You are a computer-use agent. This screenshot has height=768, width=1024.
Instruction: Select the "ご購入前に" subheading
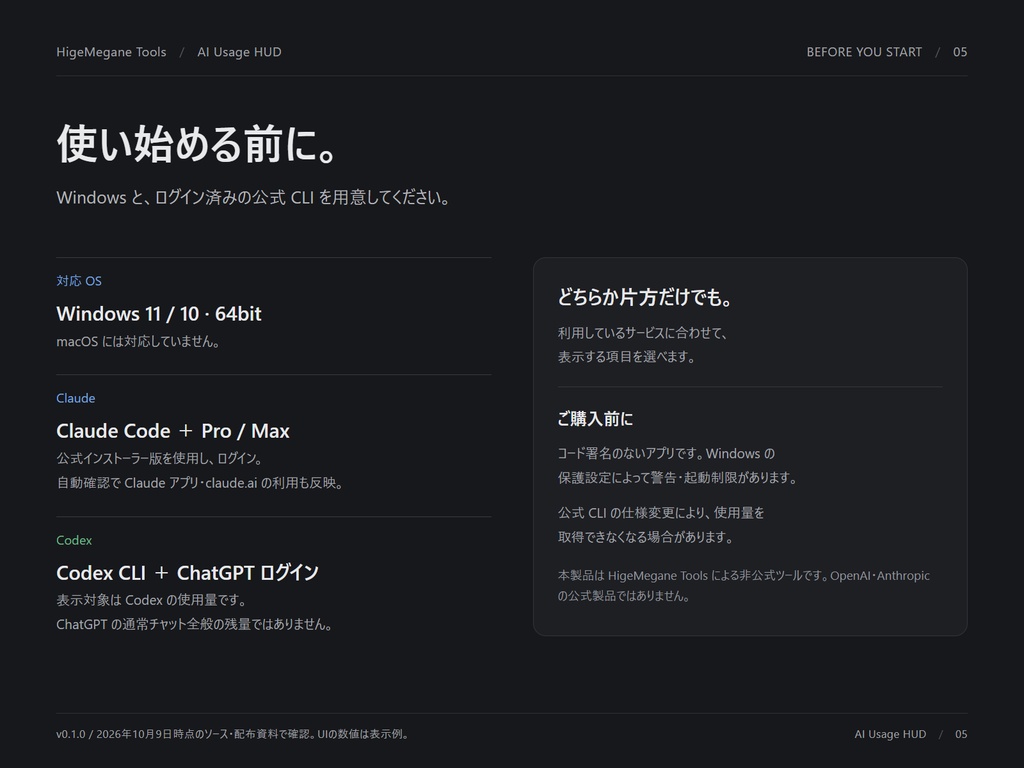pos(595,419)
